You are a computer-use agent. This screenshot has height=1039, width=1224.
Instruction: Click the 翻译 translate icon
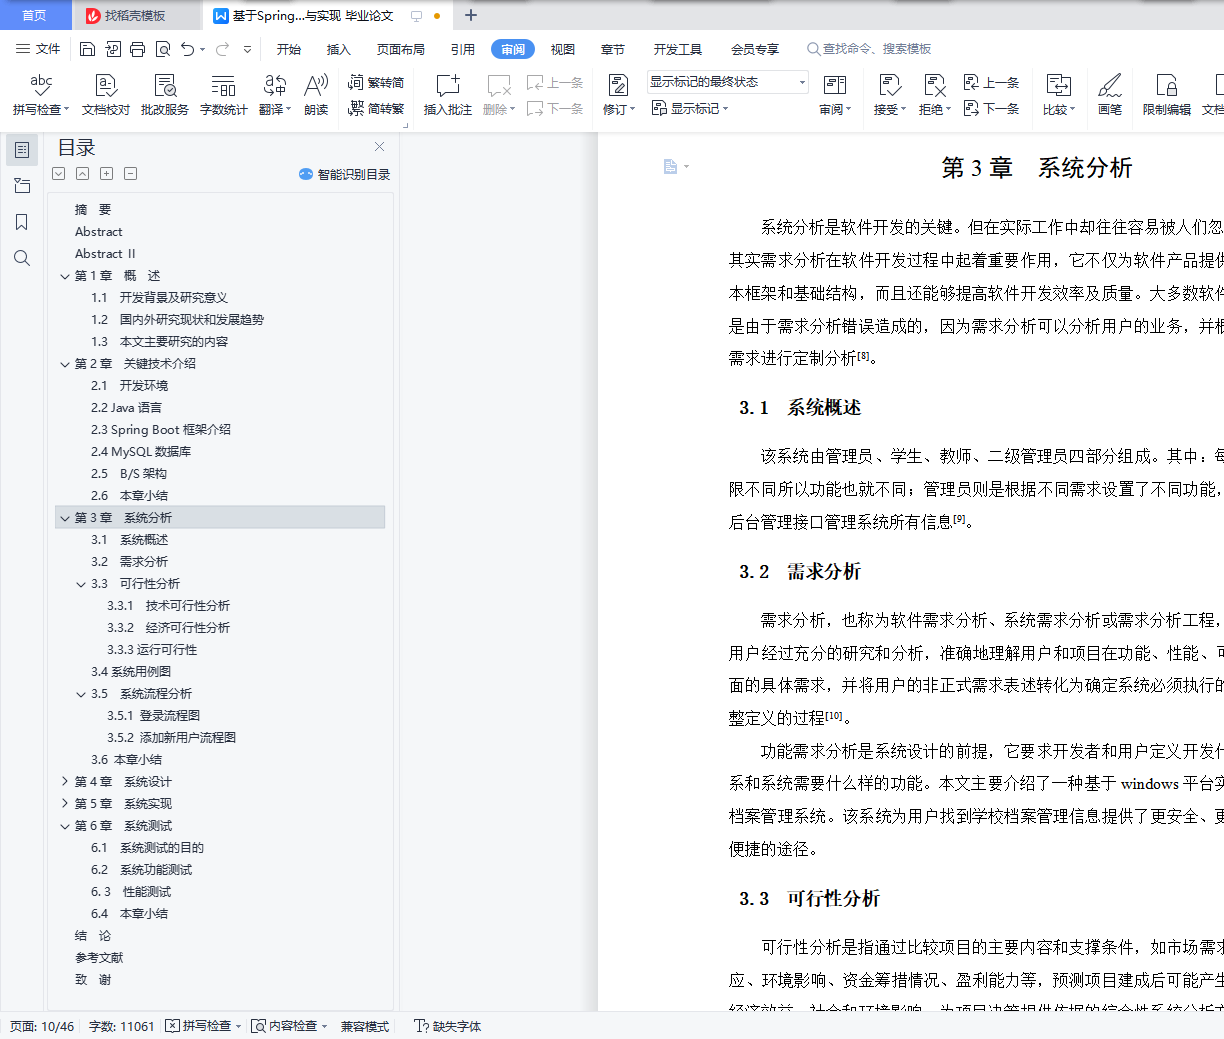click(x=274, y=86)
